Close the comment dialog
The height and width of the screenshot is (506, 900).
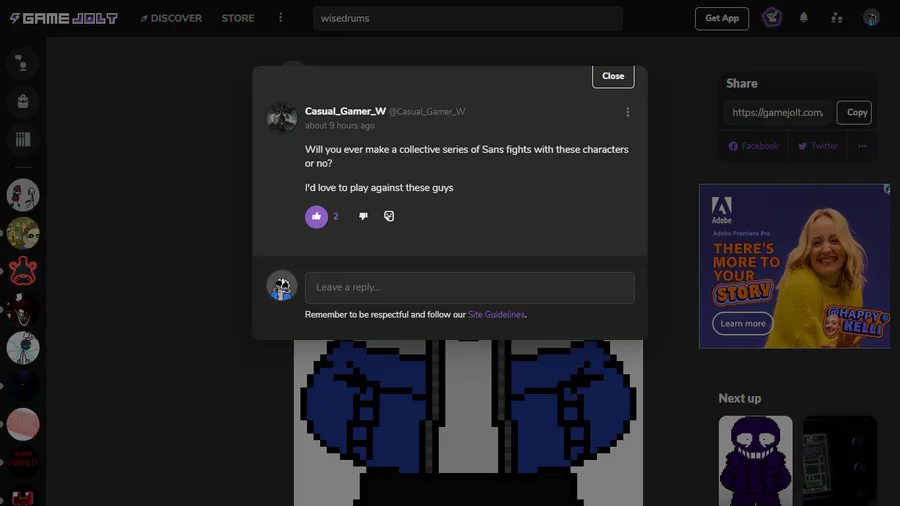coord(613,76)
